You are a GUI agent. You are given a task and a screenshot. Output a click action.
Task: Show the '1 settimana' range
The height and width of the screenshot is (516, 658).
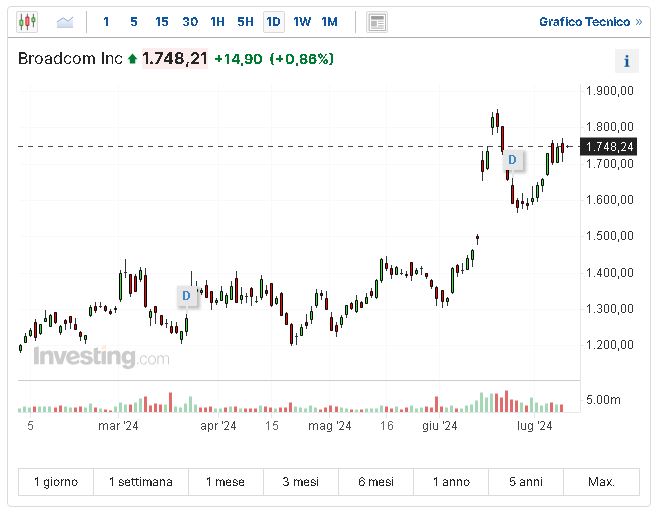[141, 482]
